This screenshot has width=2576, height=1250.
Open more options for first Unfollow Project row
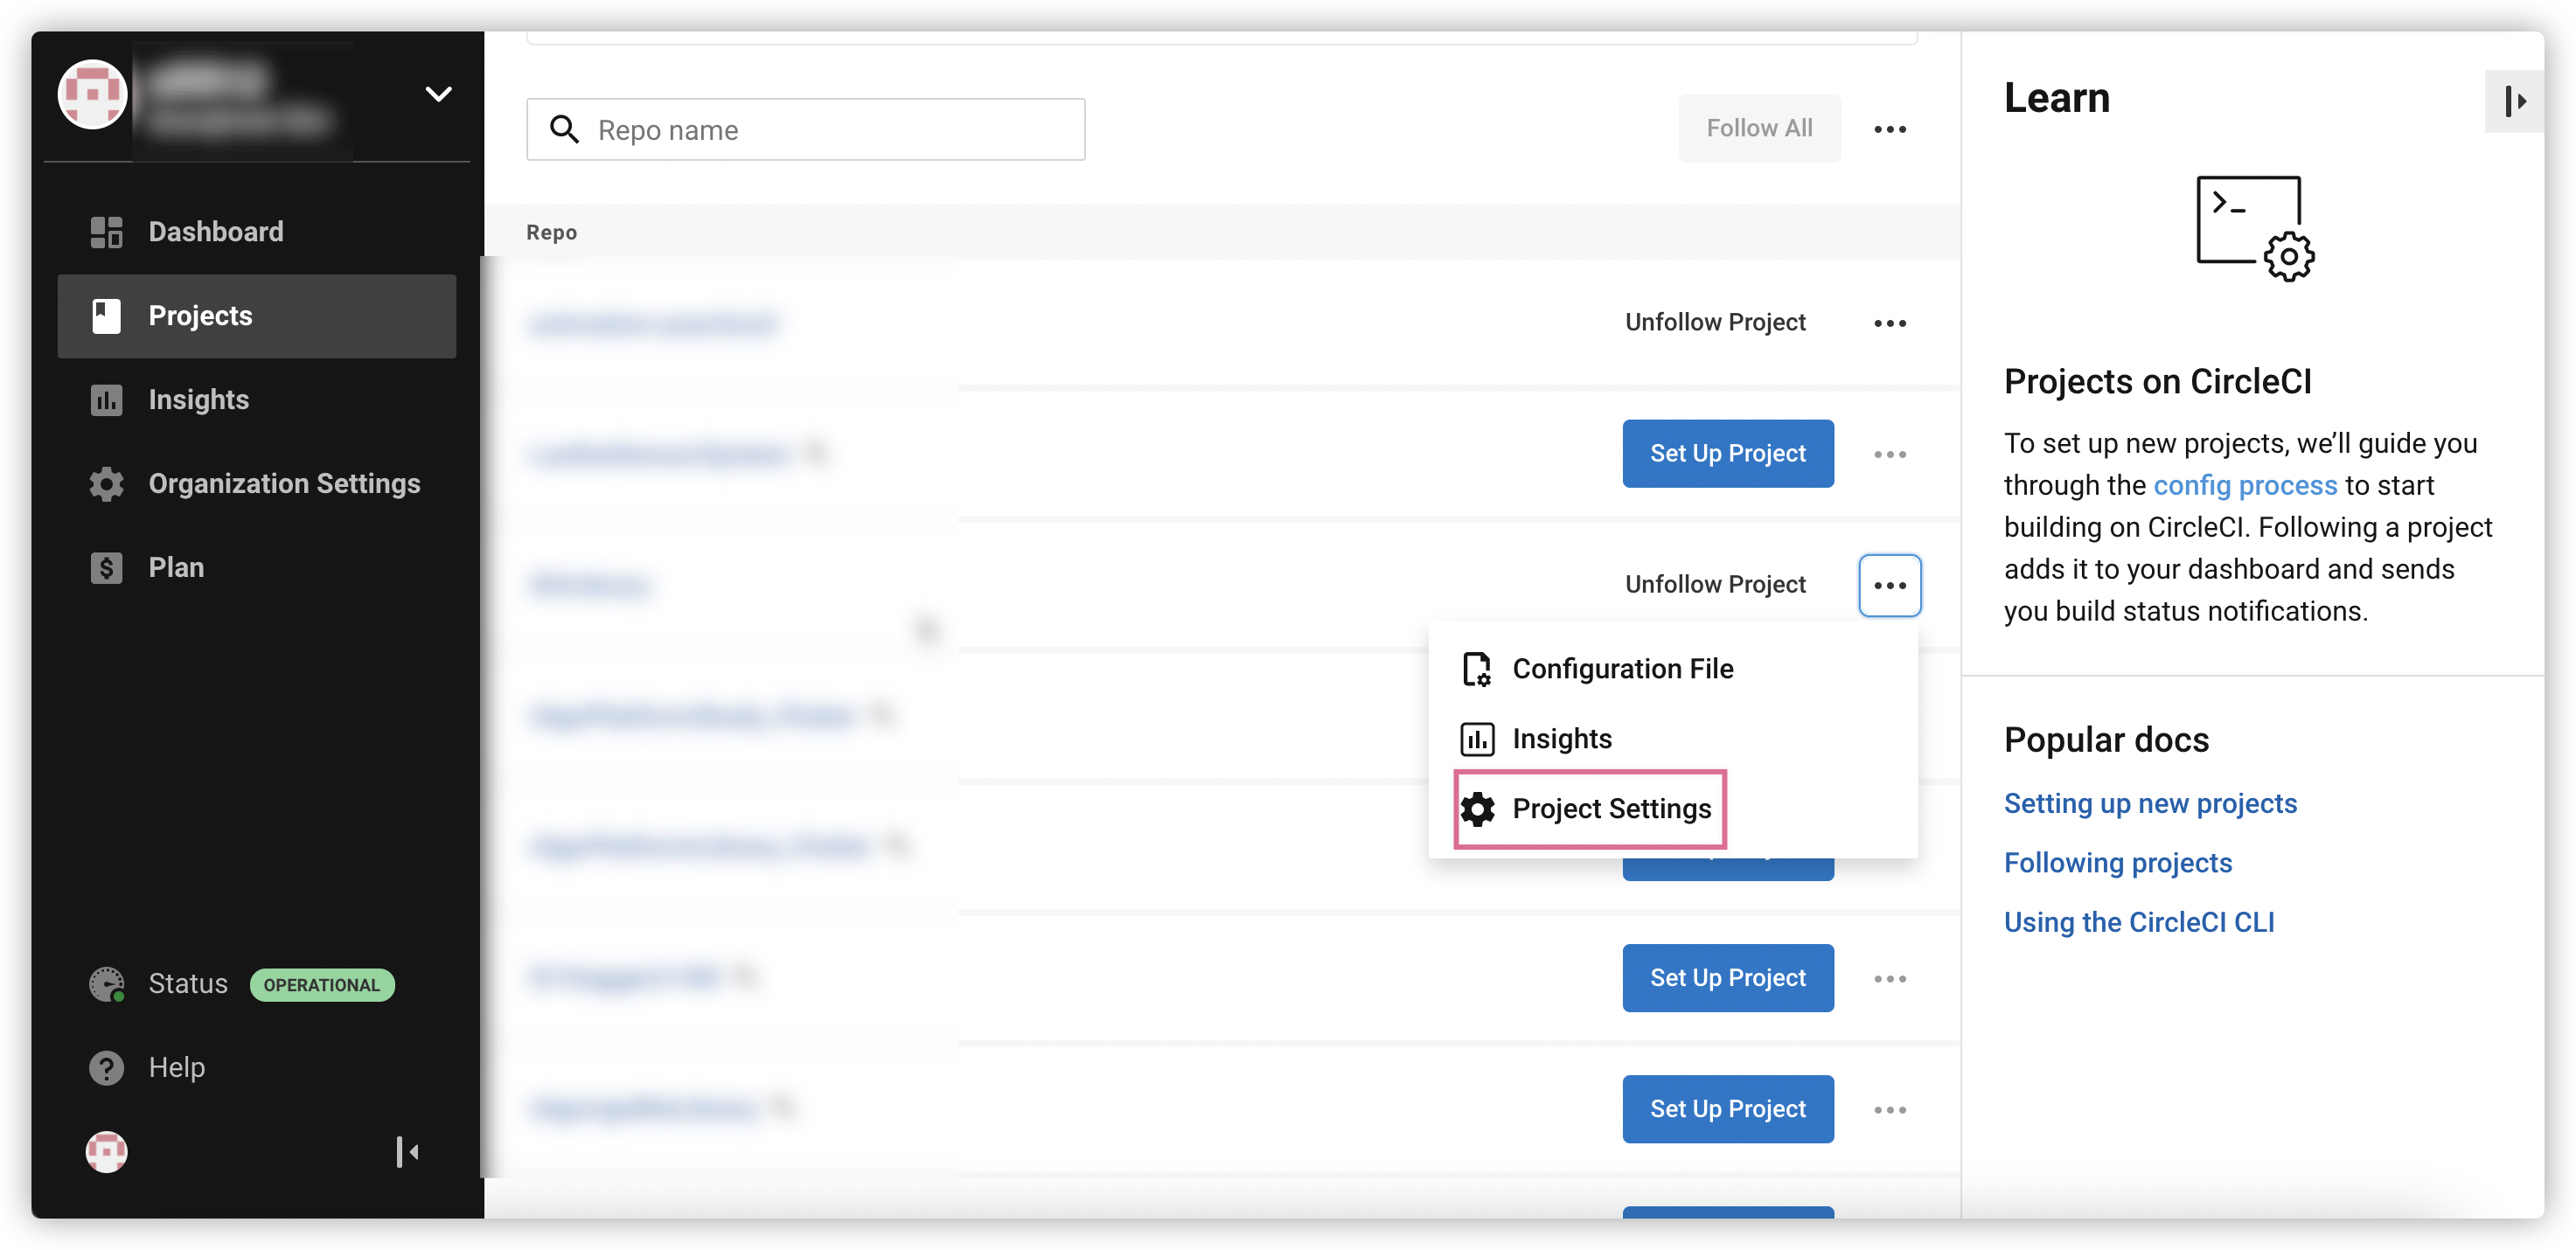click(x=1889, y=323)
